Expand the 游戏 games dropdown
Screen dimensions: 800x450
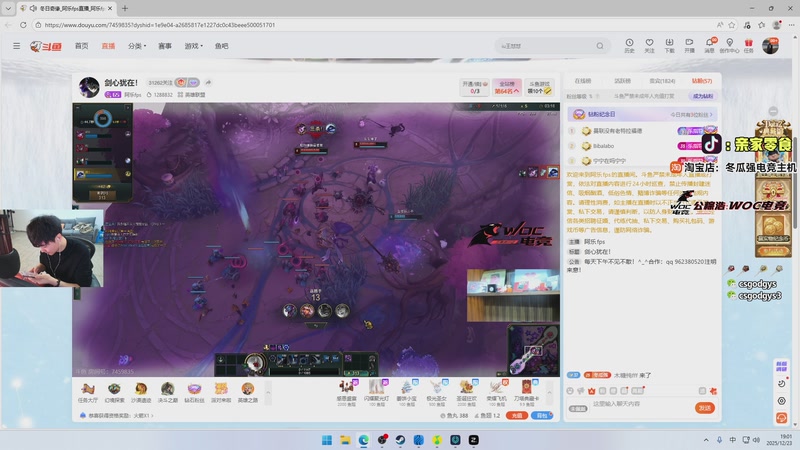193,46
